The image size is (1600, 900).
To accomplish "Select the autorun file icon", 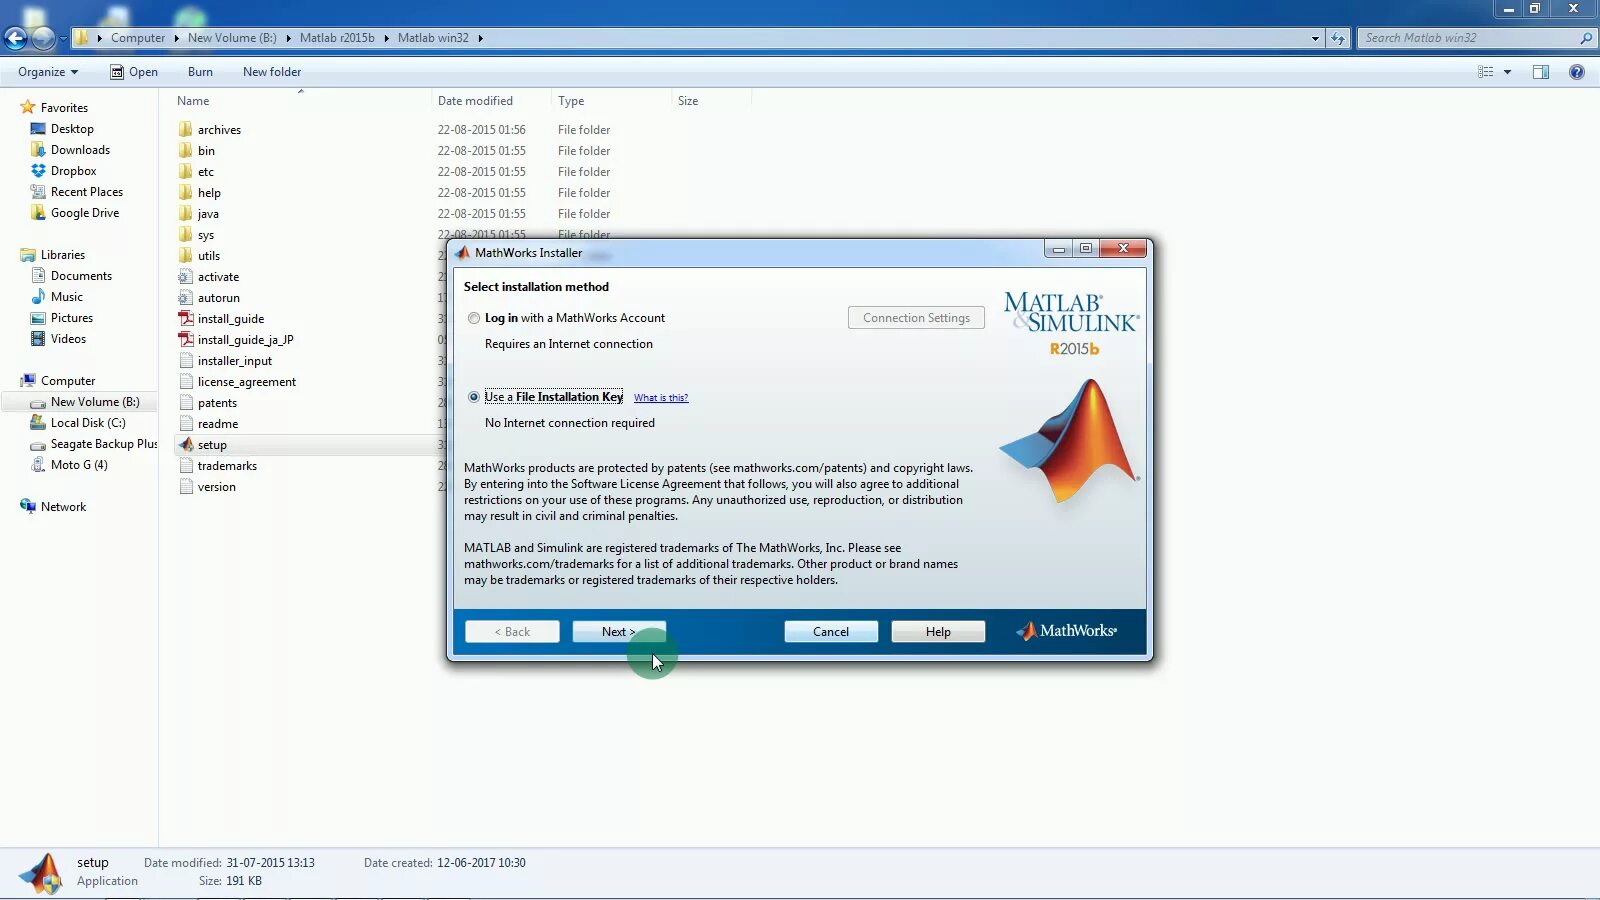I will 186,298.
